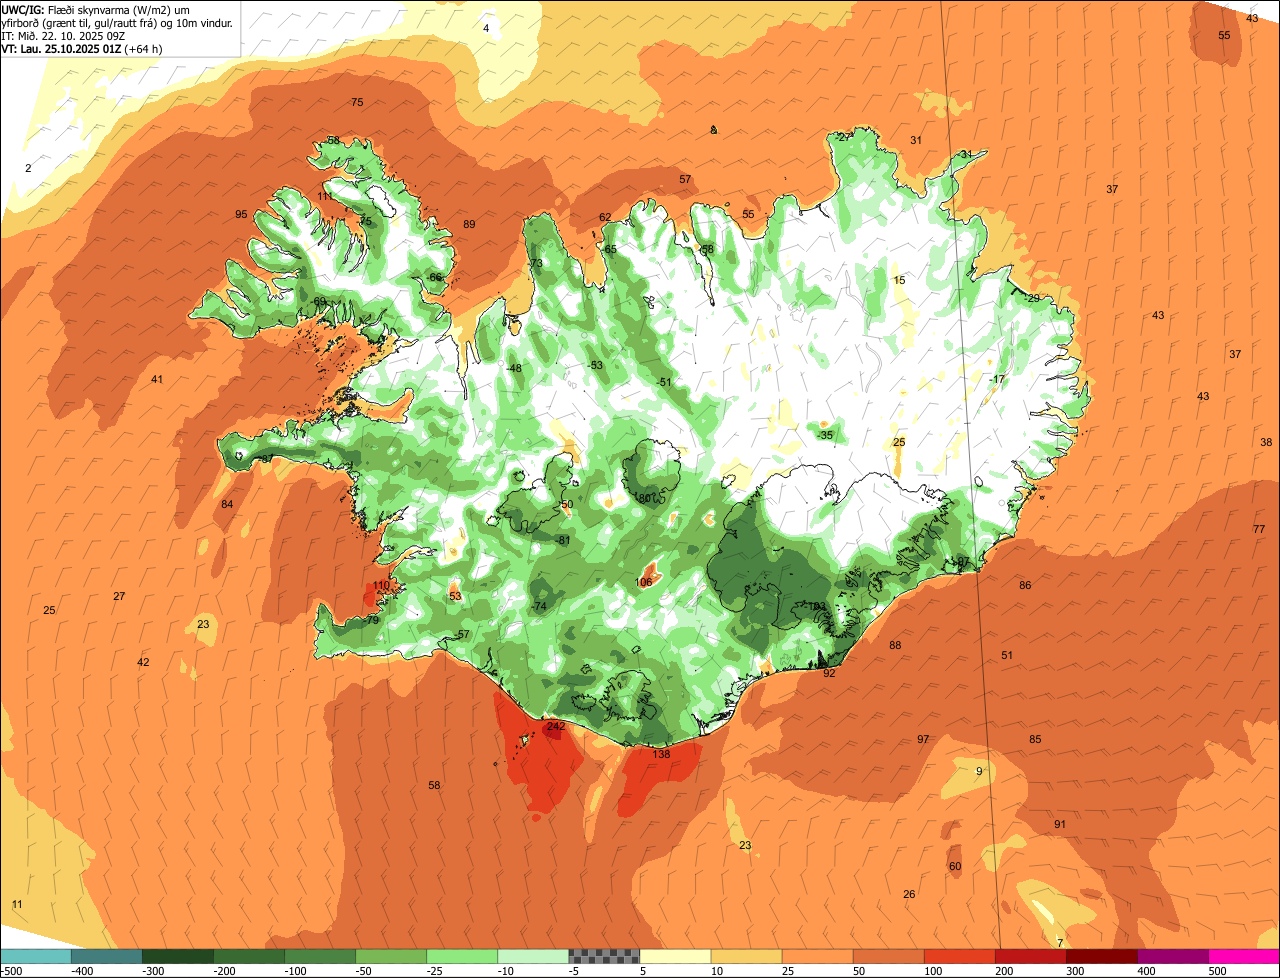Click legend swatch between 50 and 100
This screenshot has height=978, width=1280.
coord(888,956)
